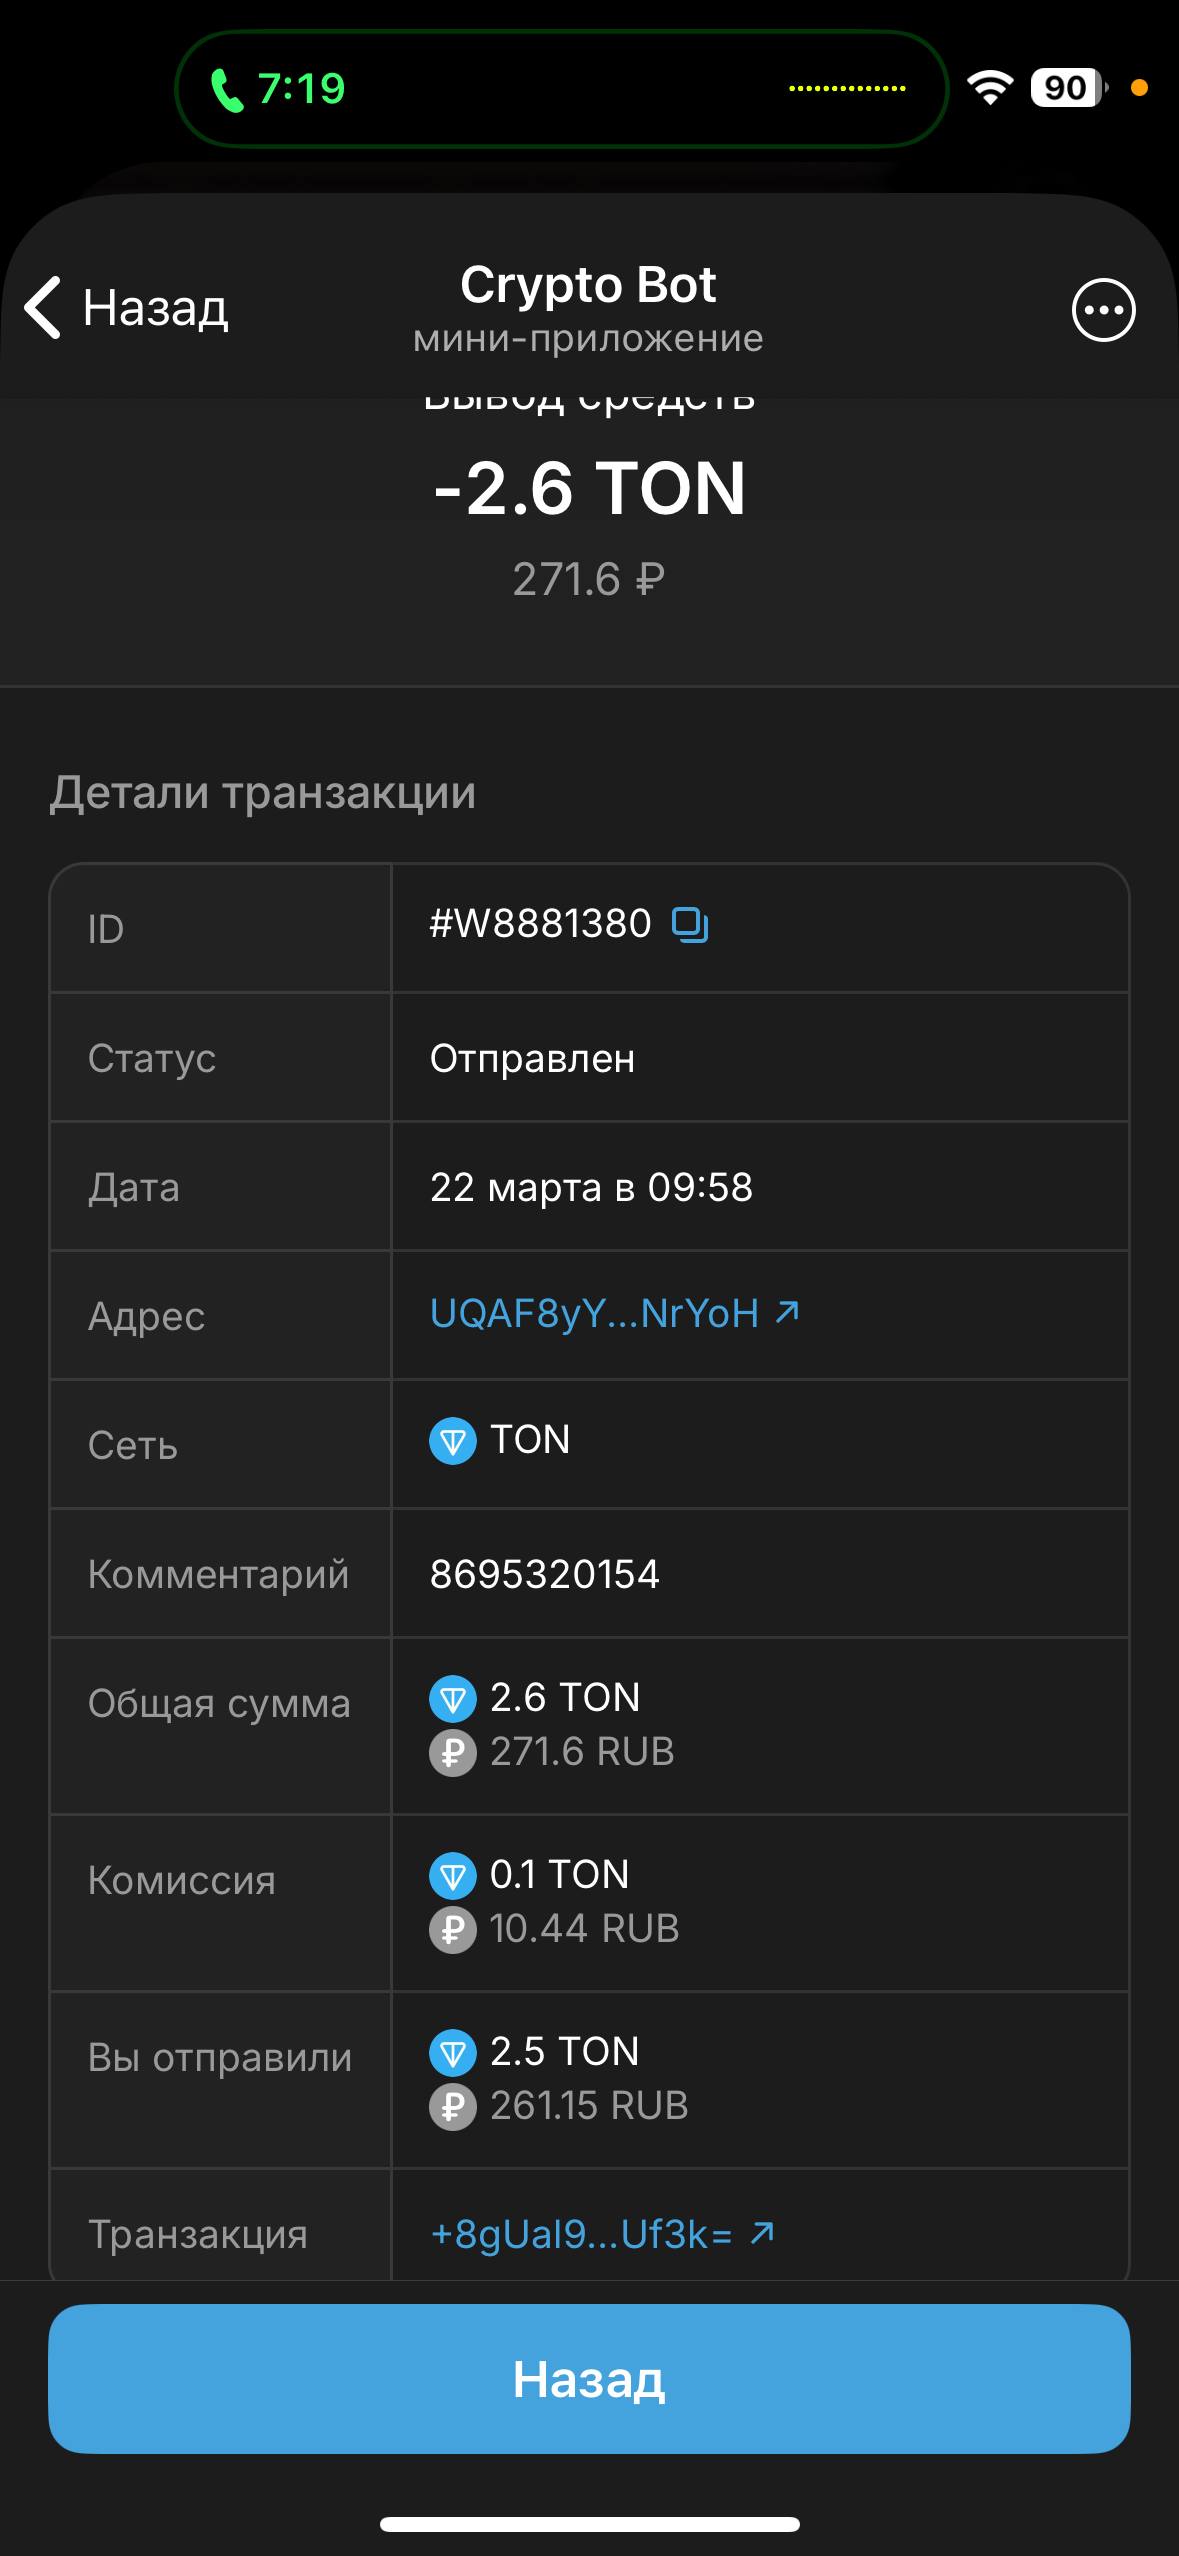Tap the Назад text in the header
Screen dimensions: 1179x2556
pyautogui.click(x=155, y=308)
